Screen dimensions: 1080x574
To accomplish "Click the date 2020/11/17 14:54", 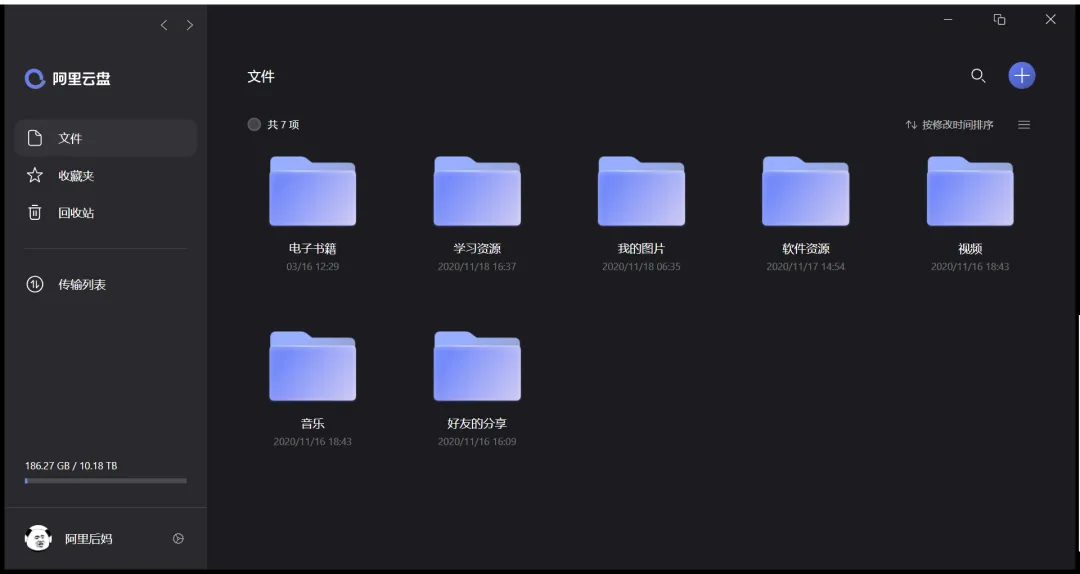I will click(x=805, y=267).
